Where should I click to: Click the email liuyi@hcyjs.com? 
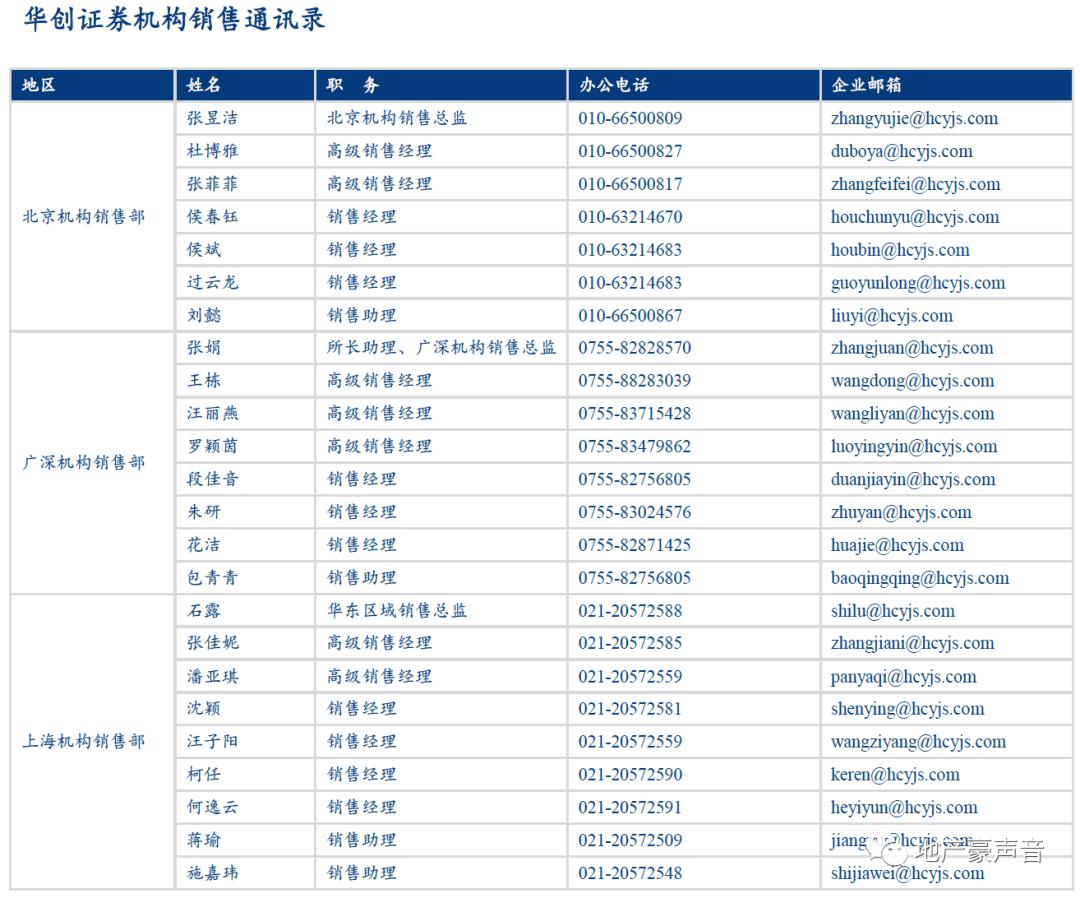pyautogui.click(x=891, y=316)
